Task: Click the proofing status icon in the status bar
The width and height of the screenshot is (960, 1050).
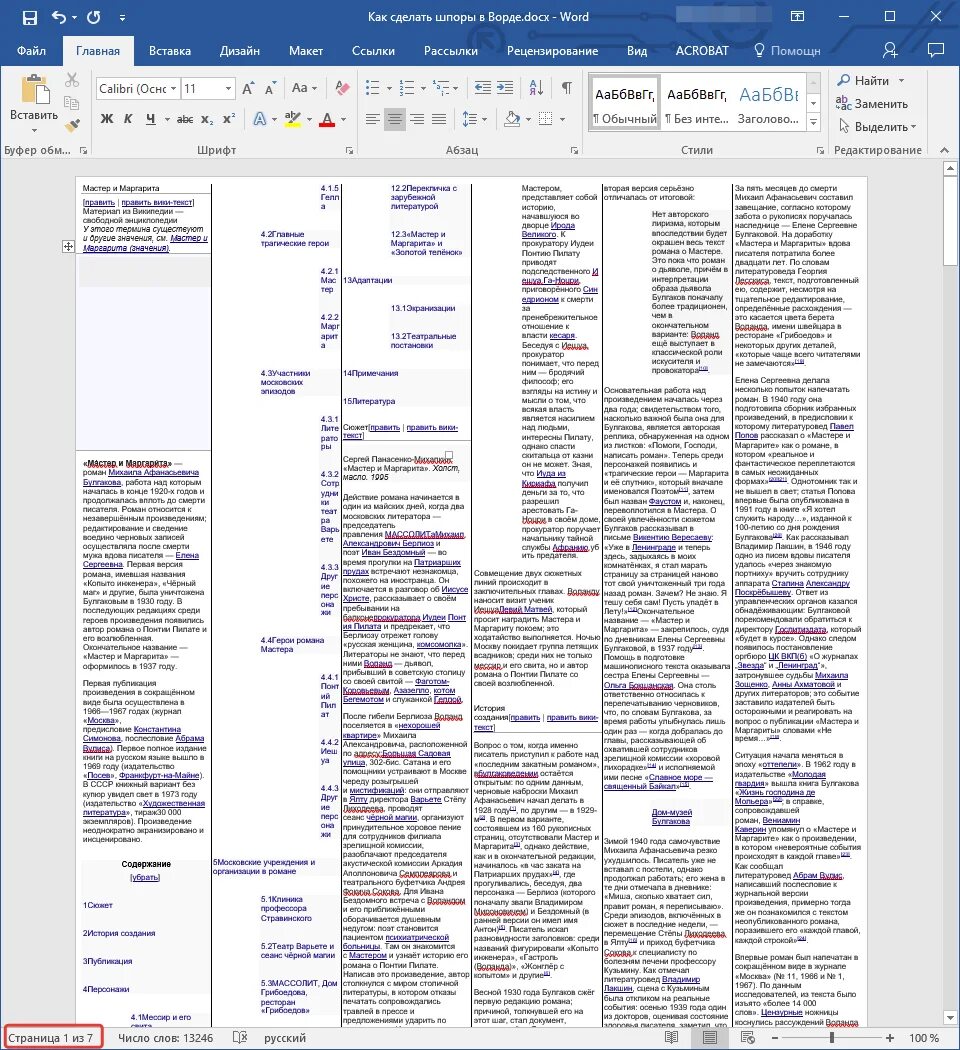Action: click(x=240, y=1037)
